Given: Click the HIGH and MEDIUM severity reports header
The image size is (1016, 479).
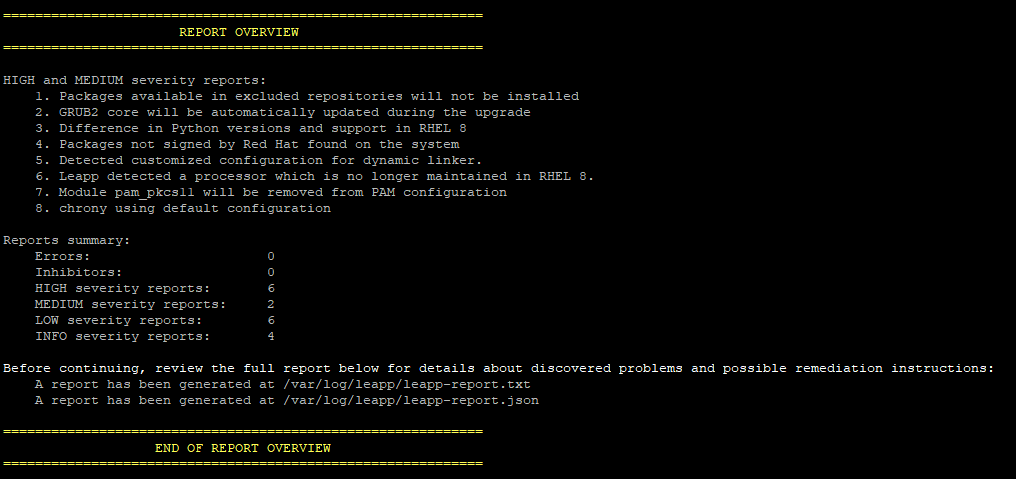Looking at the screenshot, I should tap(135, 80).
